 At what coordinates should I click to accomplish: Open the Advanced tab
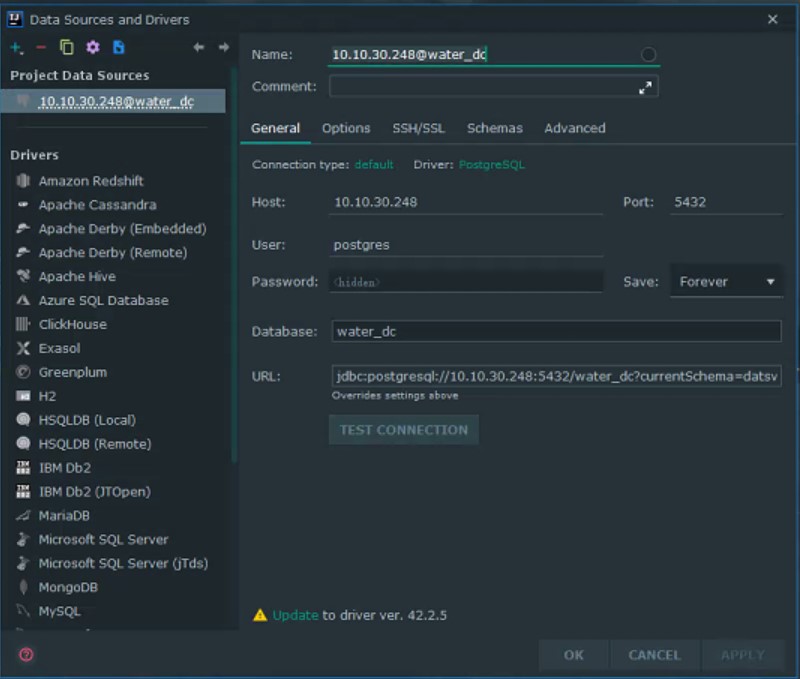574,128
